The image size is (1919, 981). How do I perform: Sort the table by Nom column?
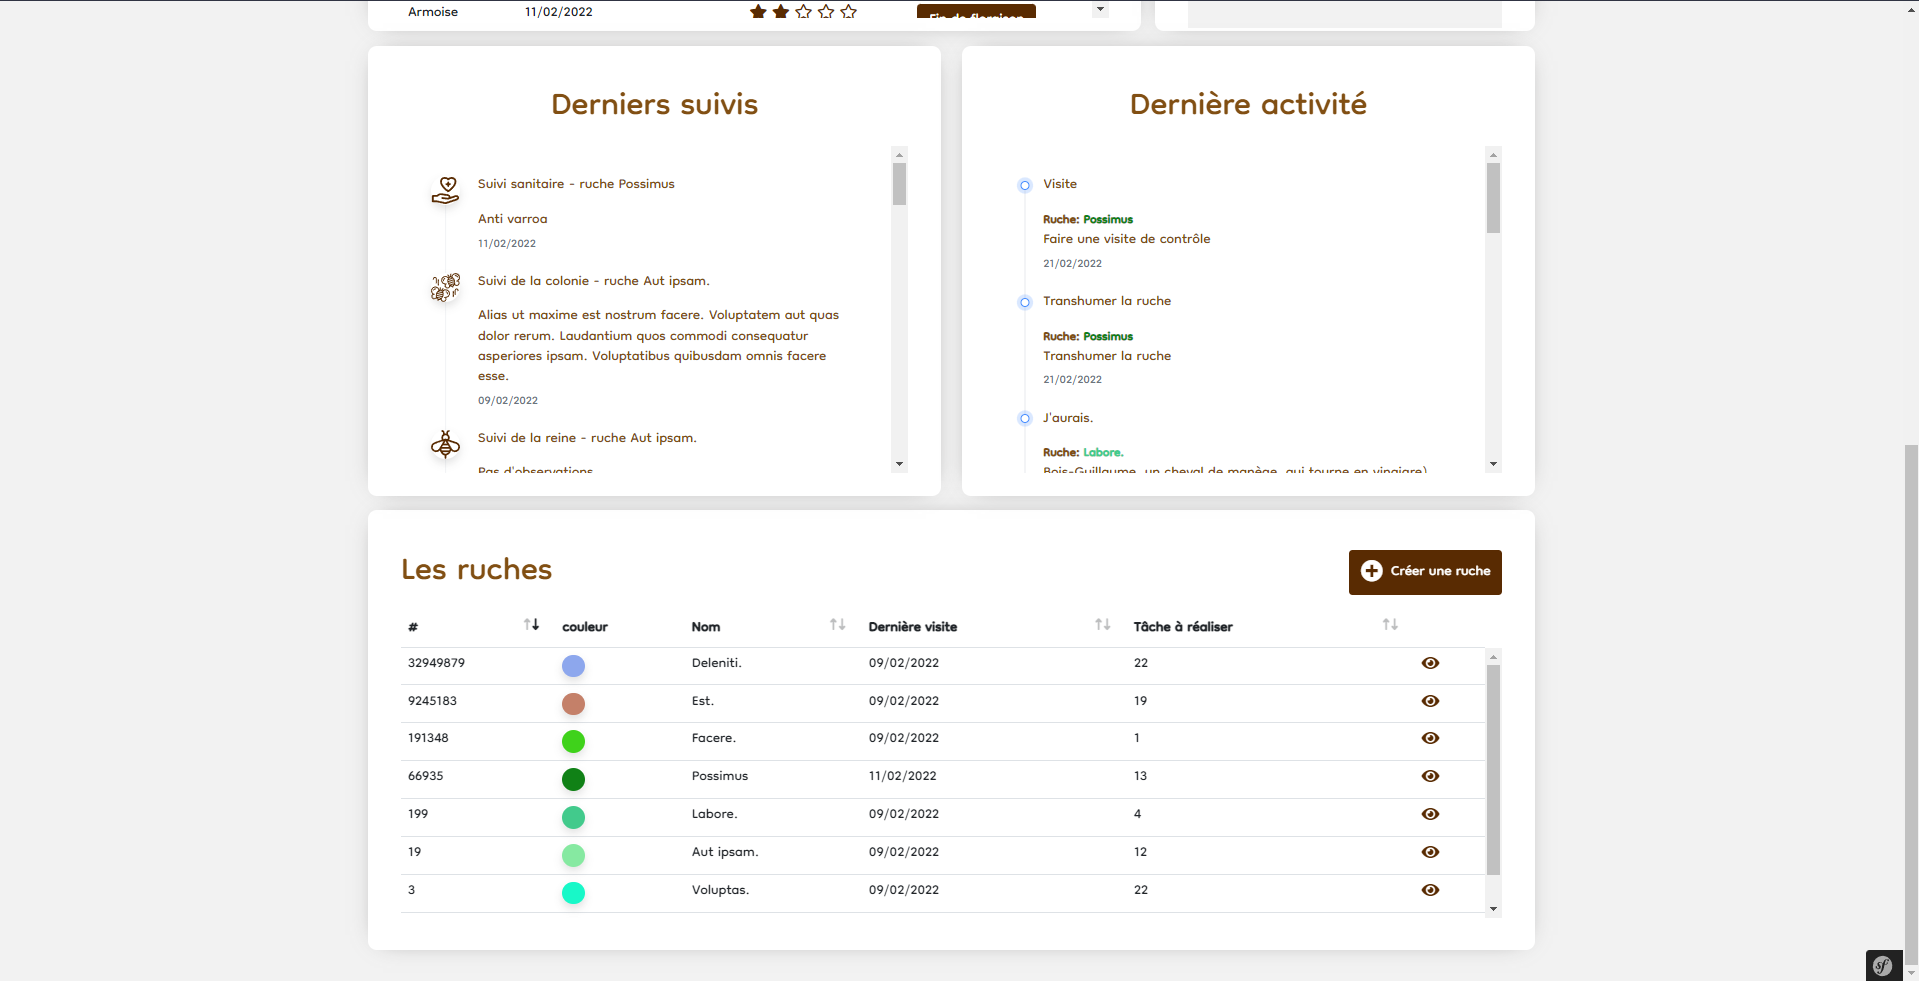click(x=837, y=625)
